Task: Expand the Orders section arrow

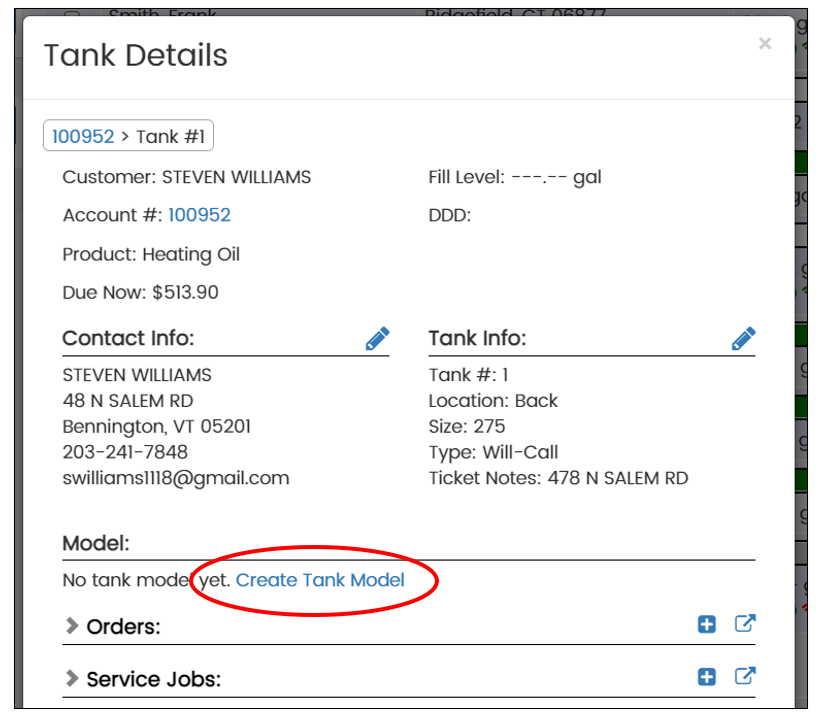Action: coord(72,626)
